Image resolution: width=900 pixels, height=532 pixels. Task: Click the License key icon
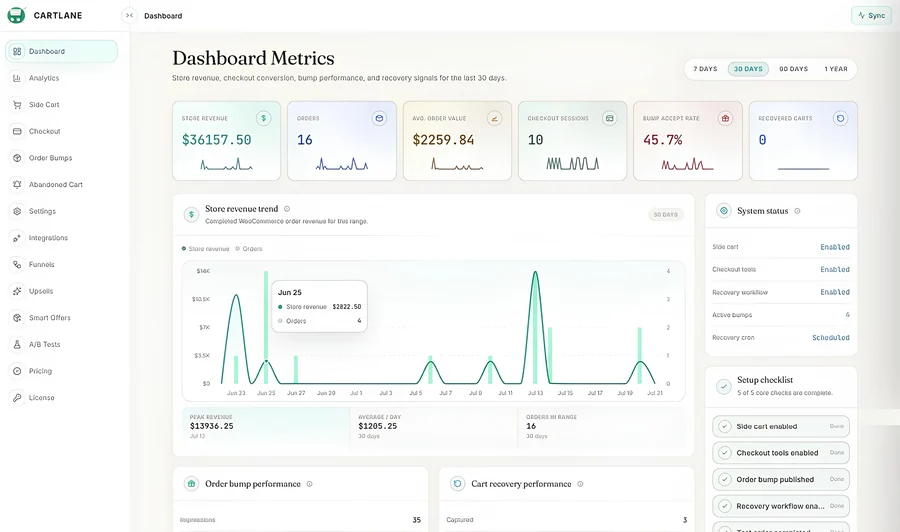[x=17, y=397]
